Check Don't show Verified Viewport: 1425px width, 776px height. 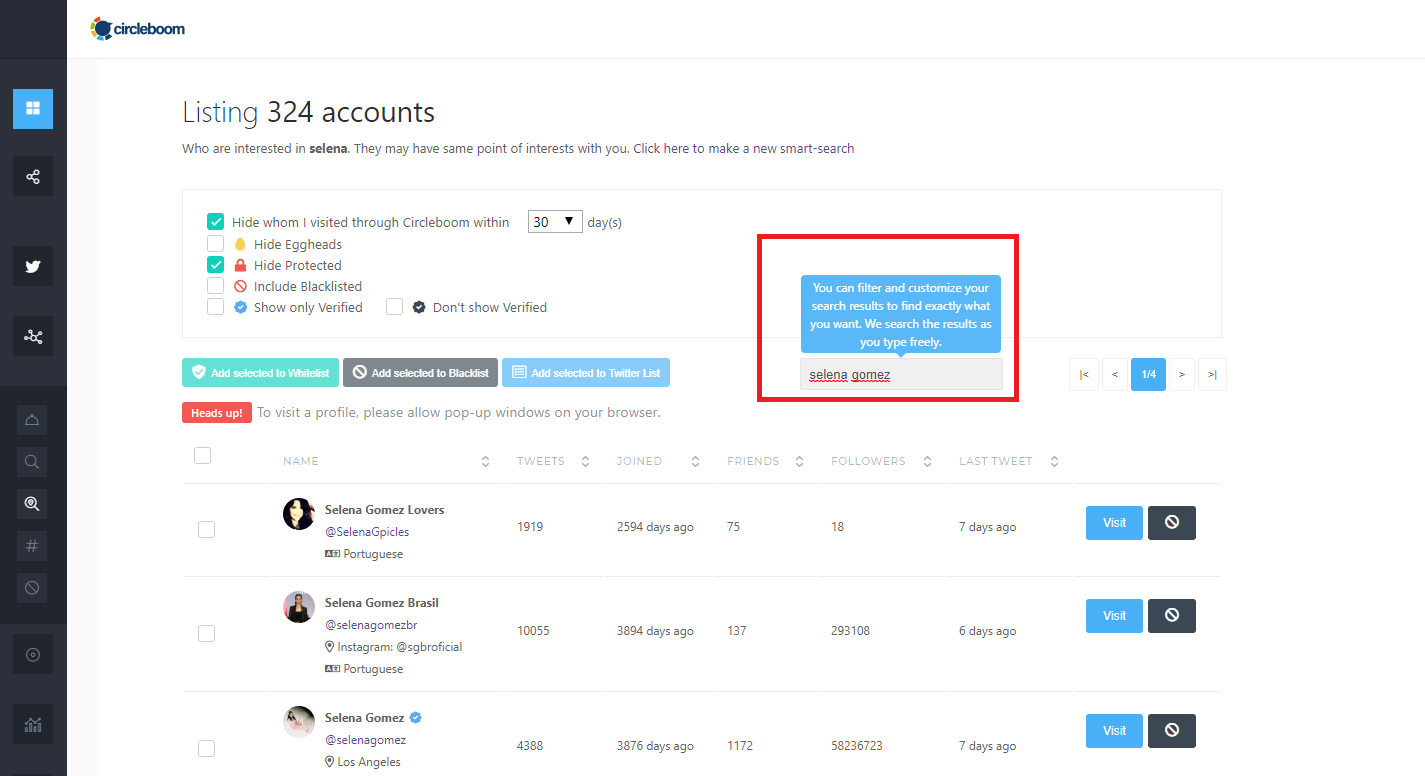(x=394, y=307)
